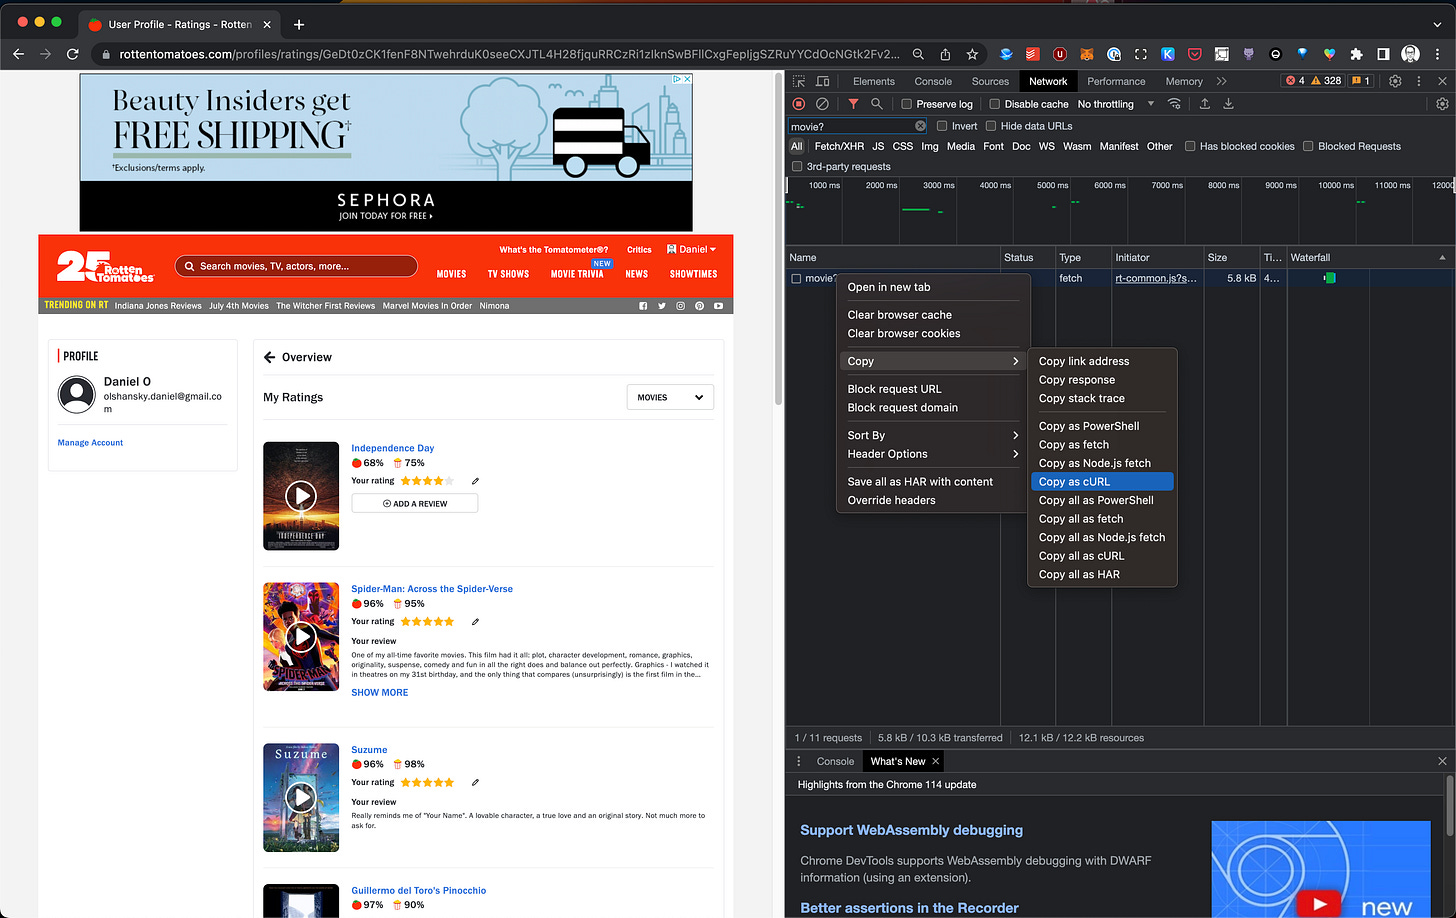Viewport: 1456px width, 918px height.
Task: Open Chrome extensions puzzle icon
Action: pos(1356,54)
